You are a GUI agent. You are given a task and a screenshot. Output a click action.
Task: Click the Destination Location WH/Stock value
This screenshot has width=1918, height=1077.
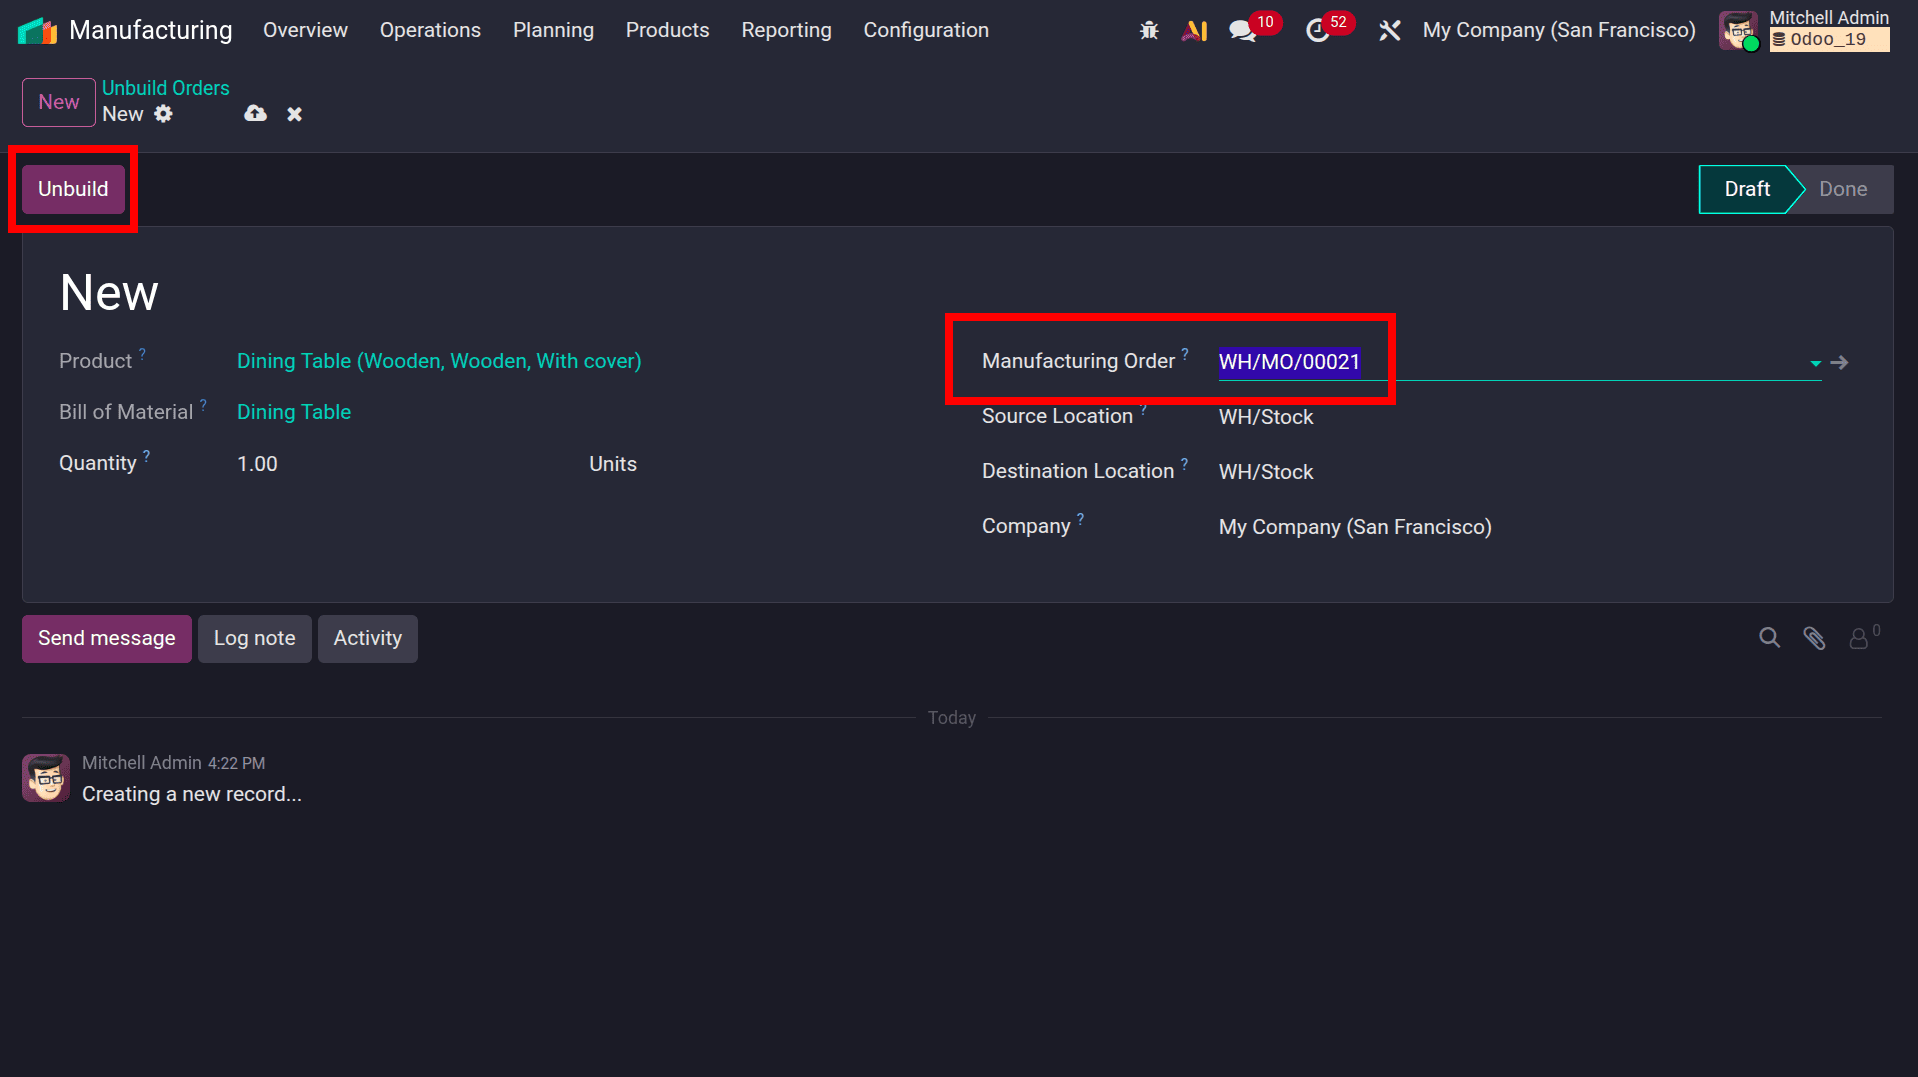[x=1266, y=472]
